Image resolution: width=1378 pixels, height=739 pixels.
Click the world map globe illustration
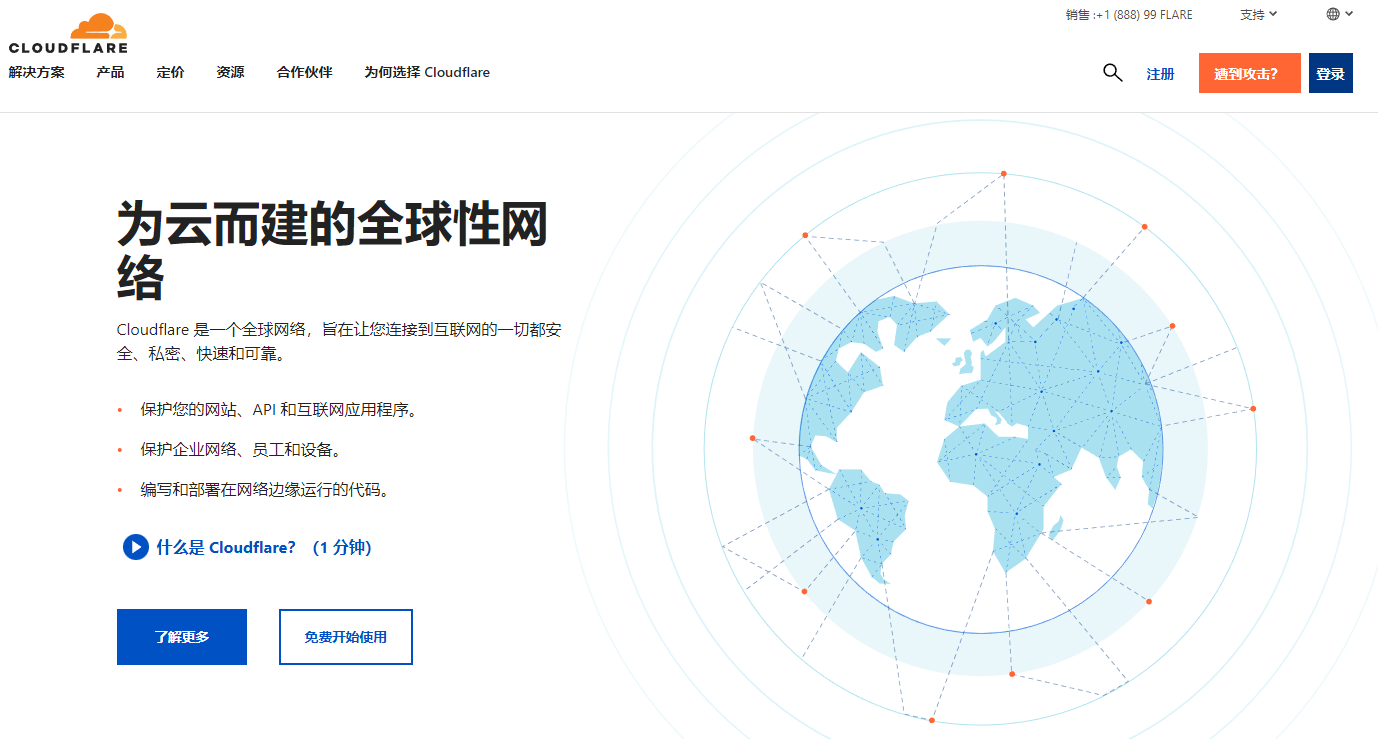981,448
